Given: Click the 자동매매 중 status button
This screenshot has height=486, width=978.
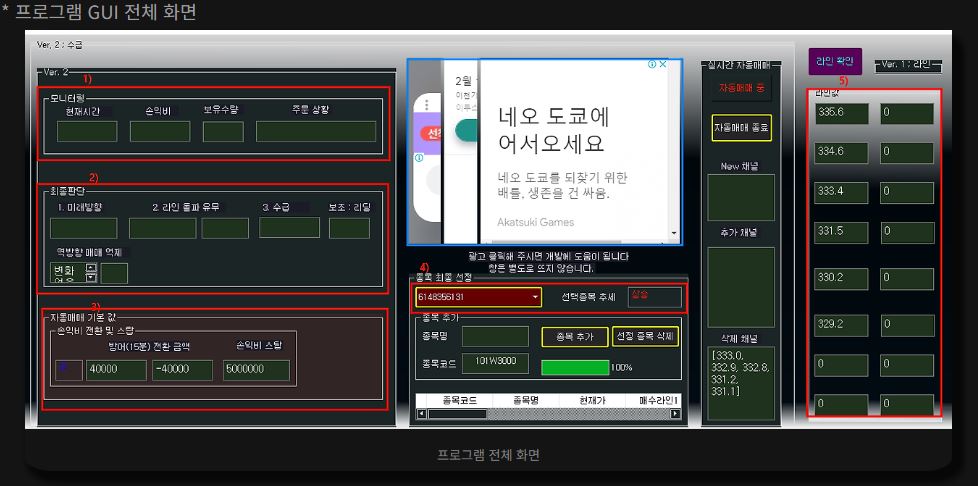Looking at the screenshot, I should click(742, 88).
